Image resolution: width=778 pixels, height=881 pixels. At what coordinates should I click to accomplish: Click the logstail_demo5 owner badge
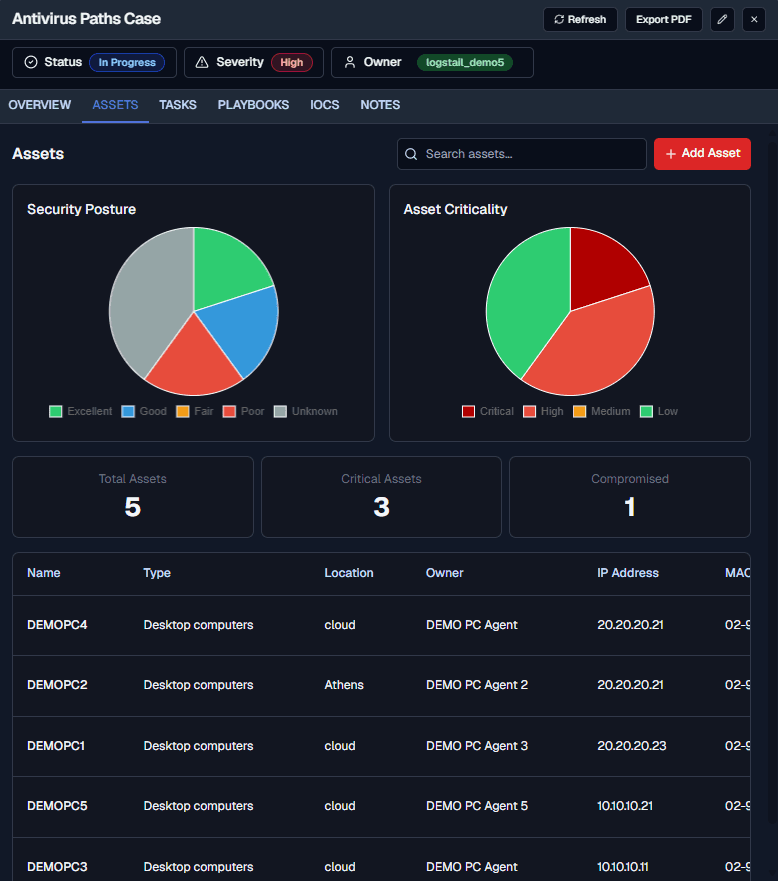pyautogui.click(x=465, y=62)
